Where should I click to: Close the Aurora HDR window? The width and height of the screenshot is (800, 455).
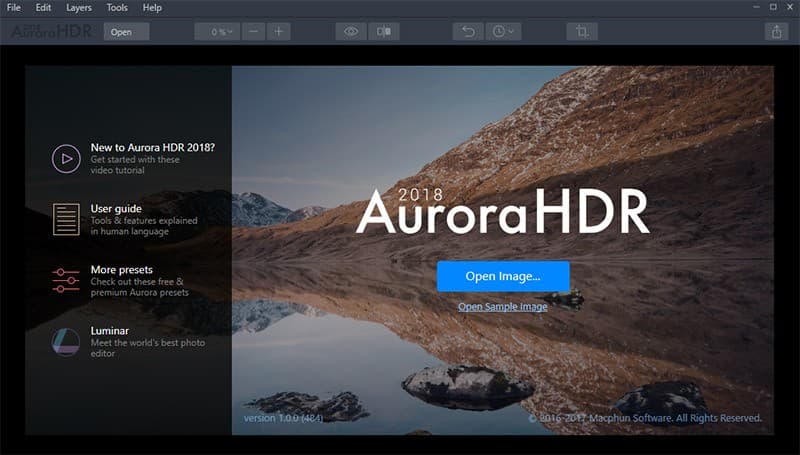pos(790,7)
